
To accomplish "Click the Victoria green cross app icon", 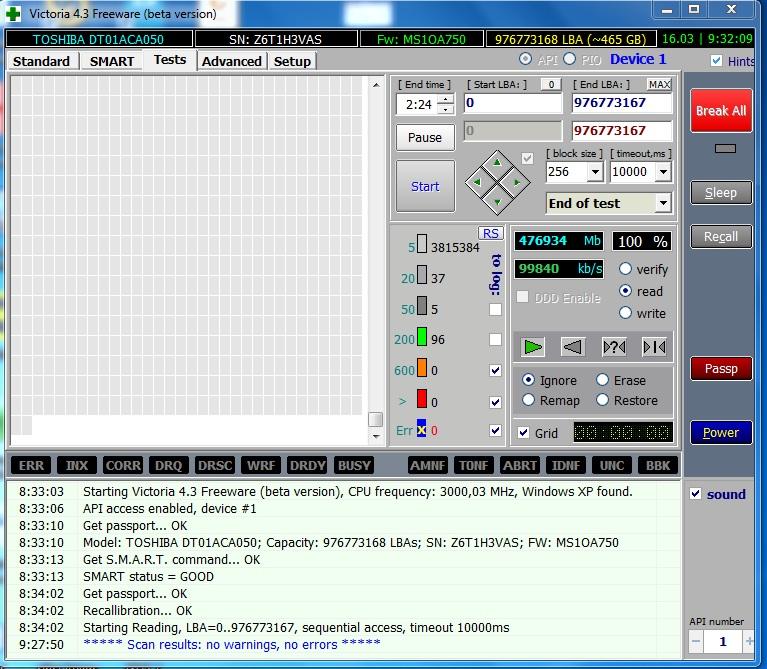I will coord(13,14).
